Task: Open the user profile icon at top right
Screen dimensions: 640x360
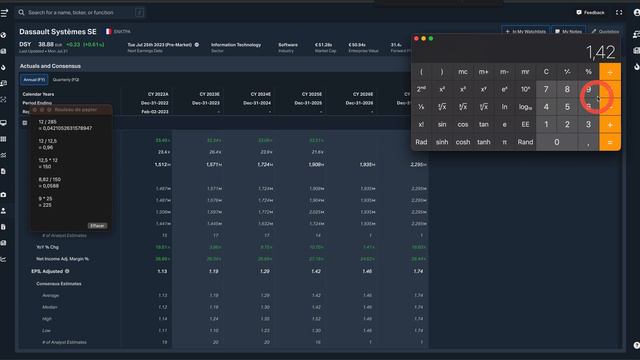Action: pos(636,13)
